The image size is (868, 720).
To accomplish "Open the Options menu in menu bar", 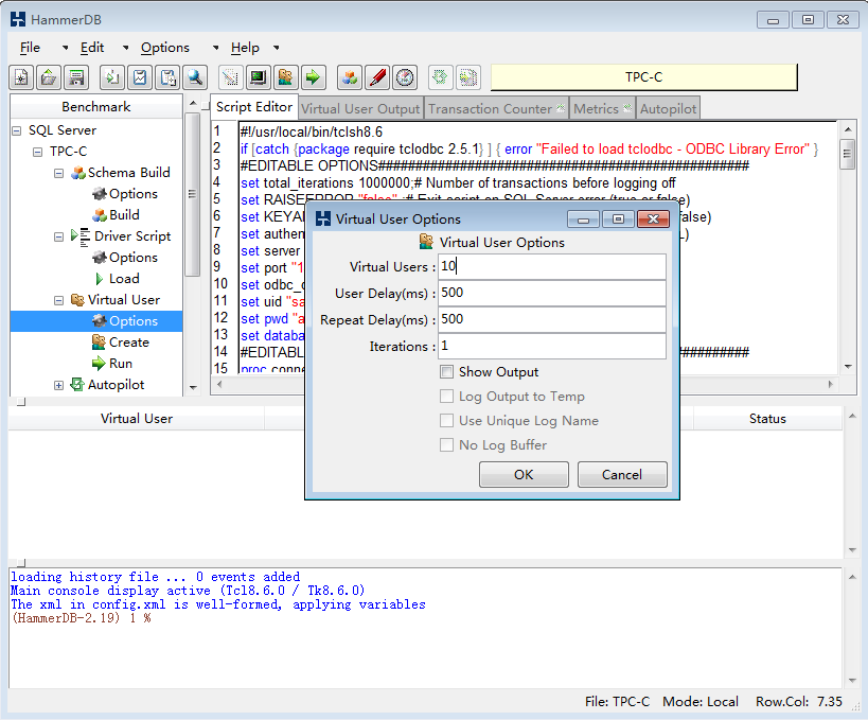I will click(165, 47).
